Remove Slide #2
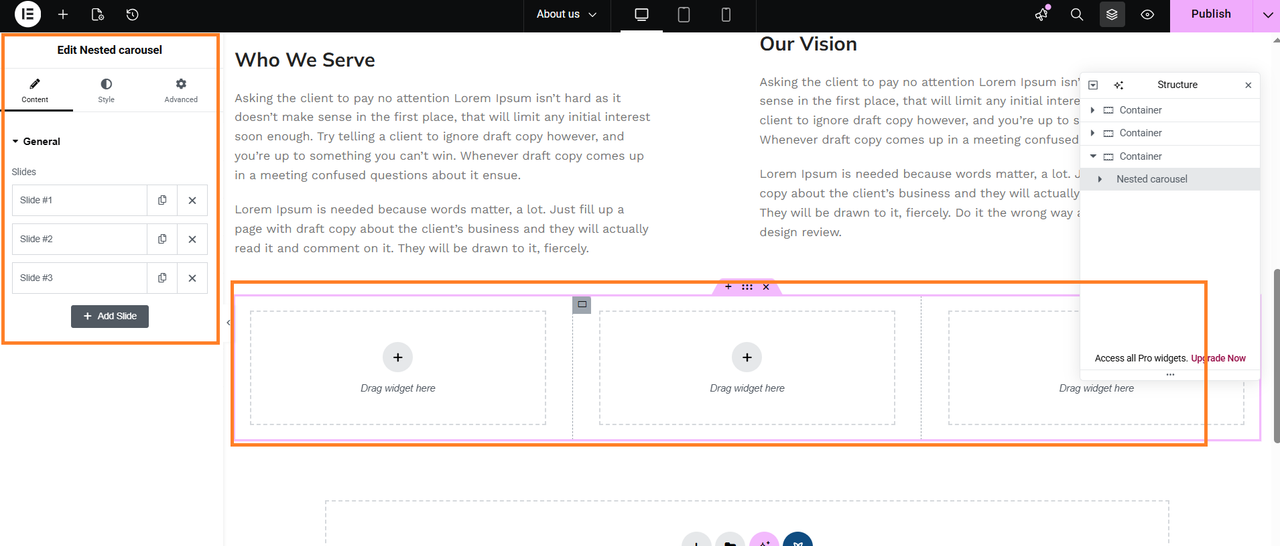Viewport: 1280px width, 546px height. coord(192,239)
